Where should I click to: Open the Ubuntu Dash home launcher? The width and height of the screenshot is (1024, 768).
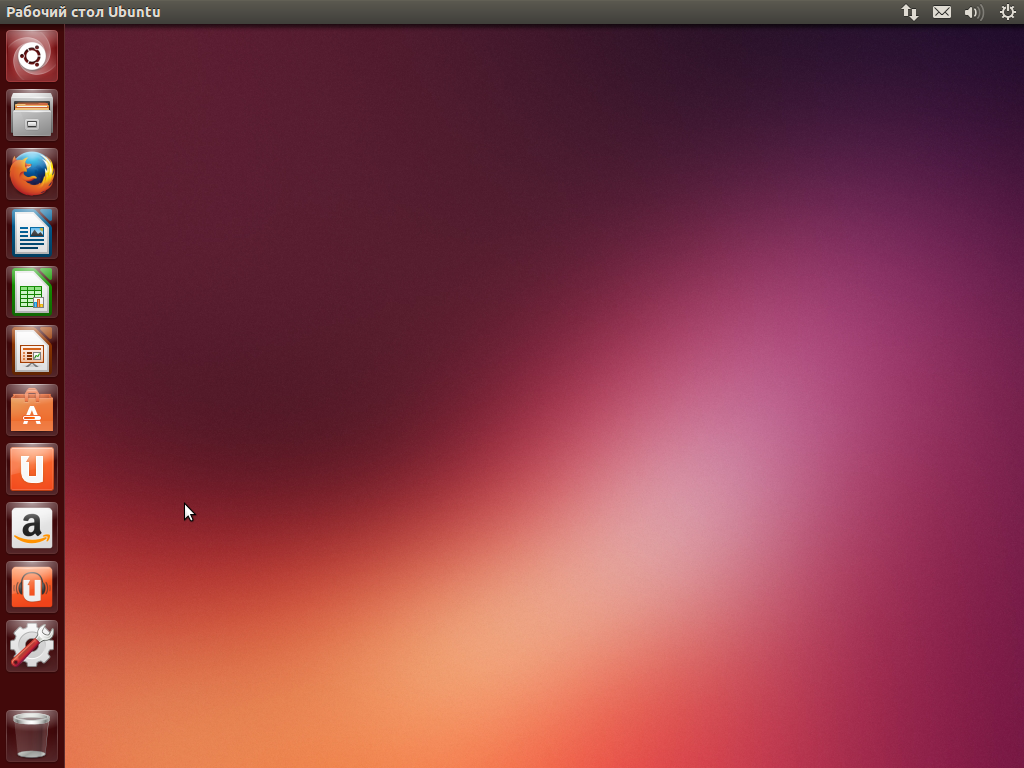tap(32, 56)
